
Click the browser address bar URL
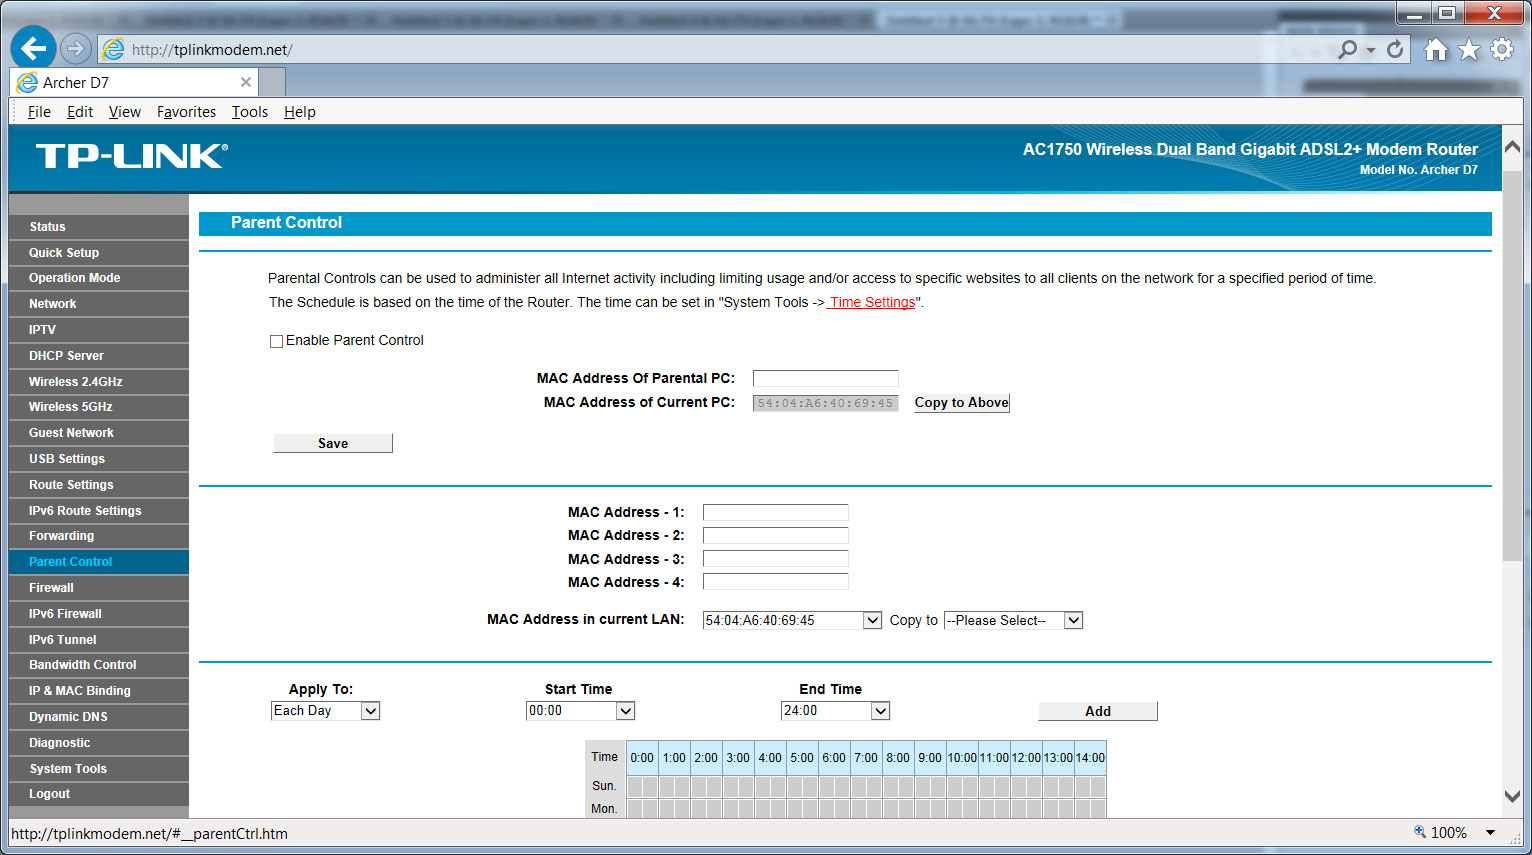(x=212, y=50)
